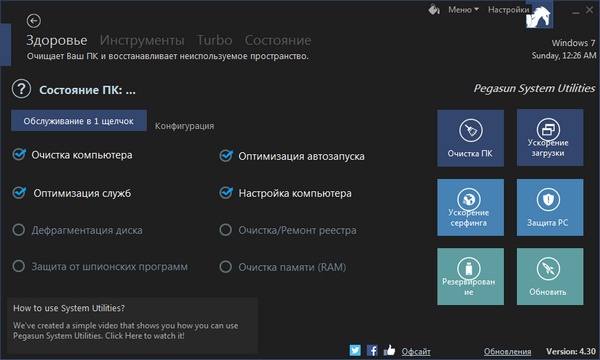
Task: Click the Windows 7 label
Action: coord(573,43)
